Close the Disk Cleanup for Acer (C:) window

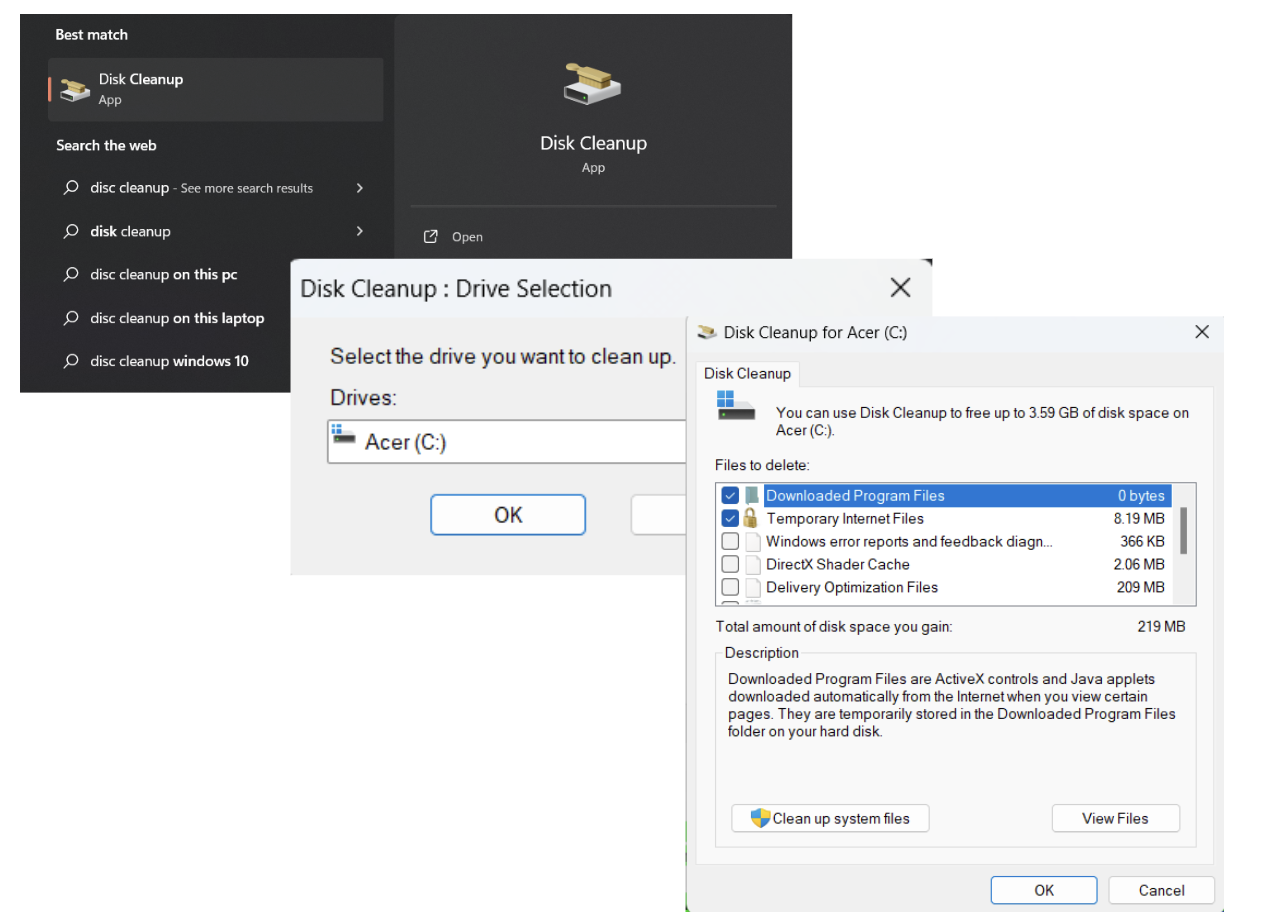[x=1202, y=332]
